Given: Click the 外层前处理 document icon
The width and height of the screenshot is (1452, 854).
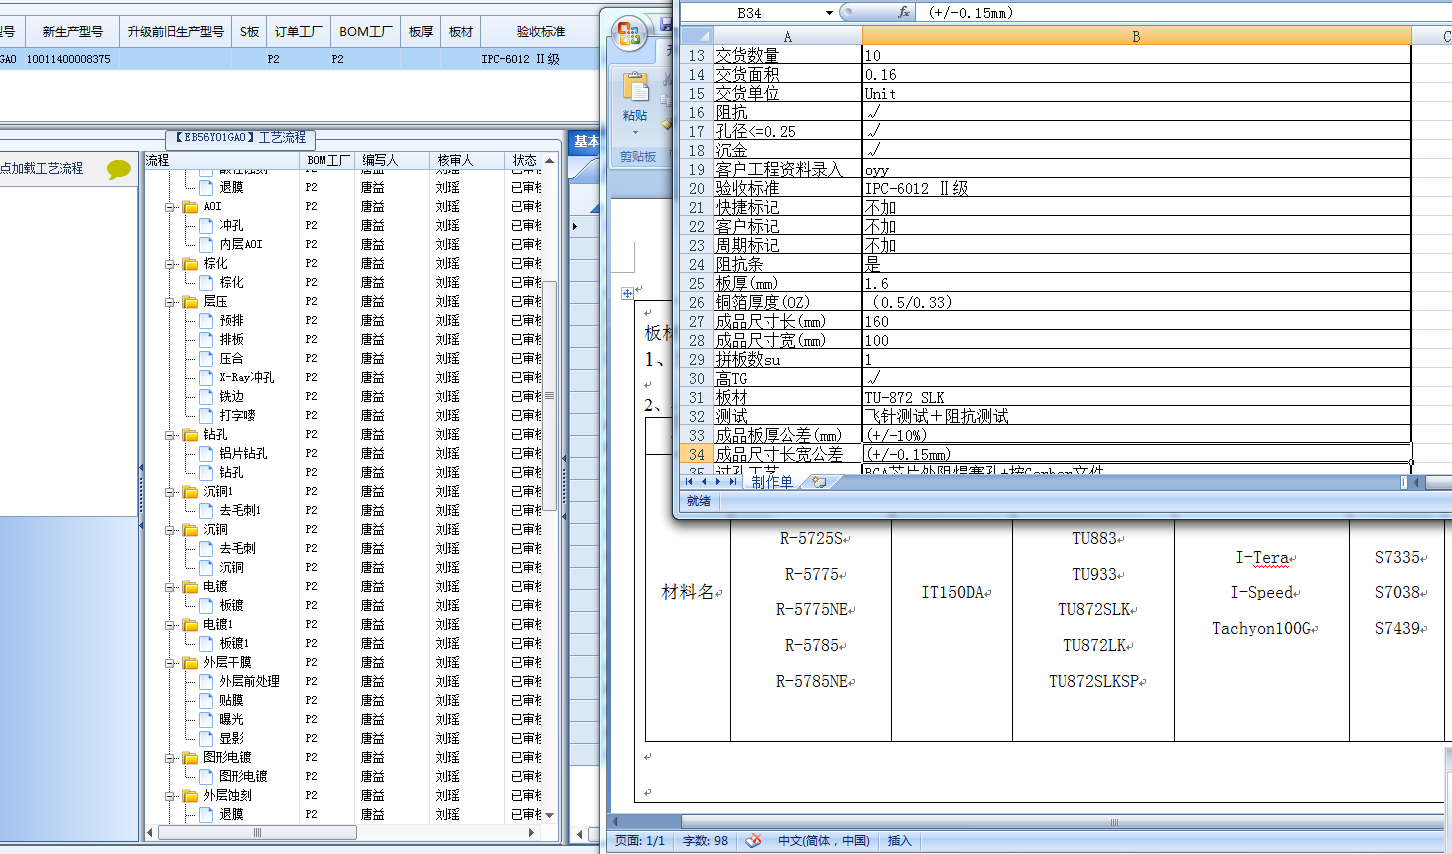Looking at the screenshot, I should 206,682.
